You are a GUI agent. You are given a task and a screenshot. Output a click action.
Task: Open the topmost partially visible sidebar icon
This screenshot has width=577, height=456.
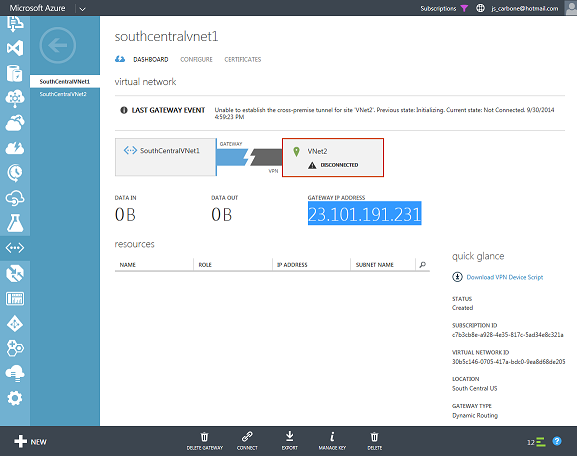coord(15,24)
